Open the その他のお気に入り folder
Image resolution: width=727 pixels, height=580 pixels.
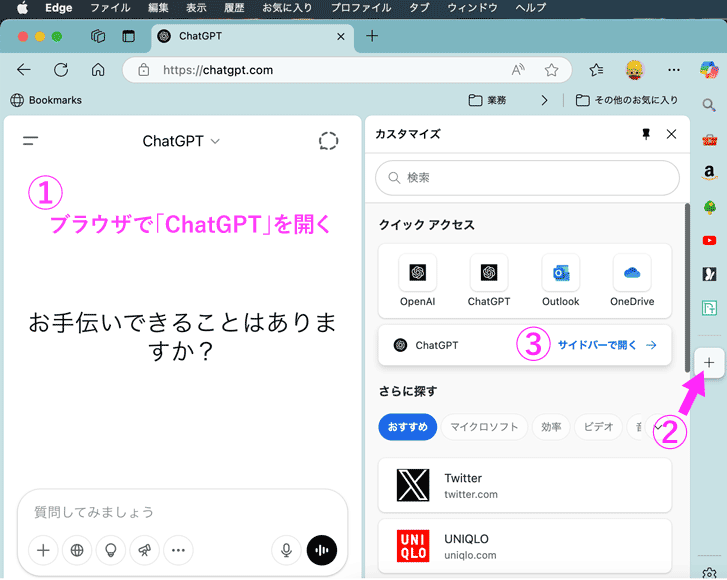[626, 100]
